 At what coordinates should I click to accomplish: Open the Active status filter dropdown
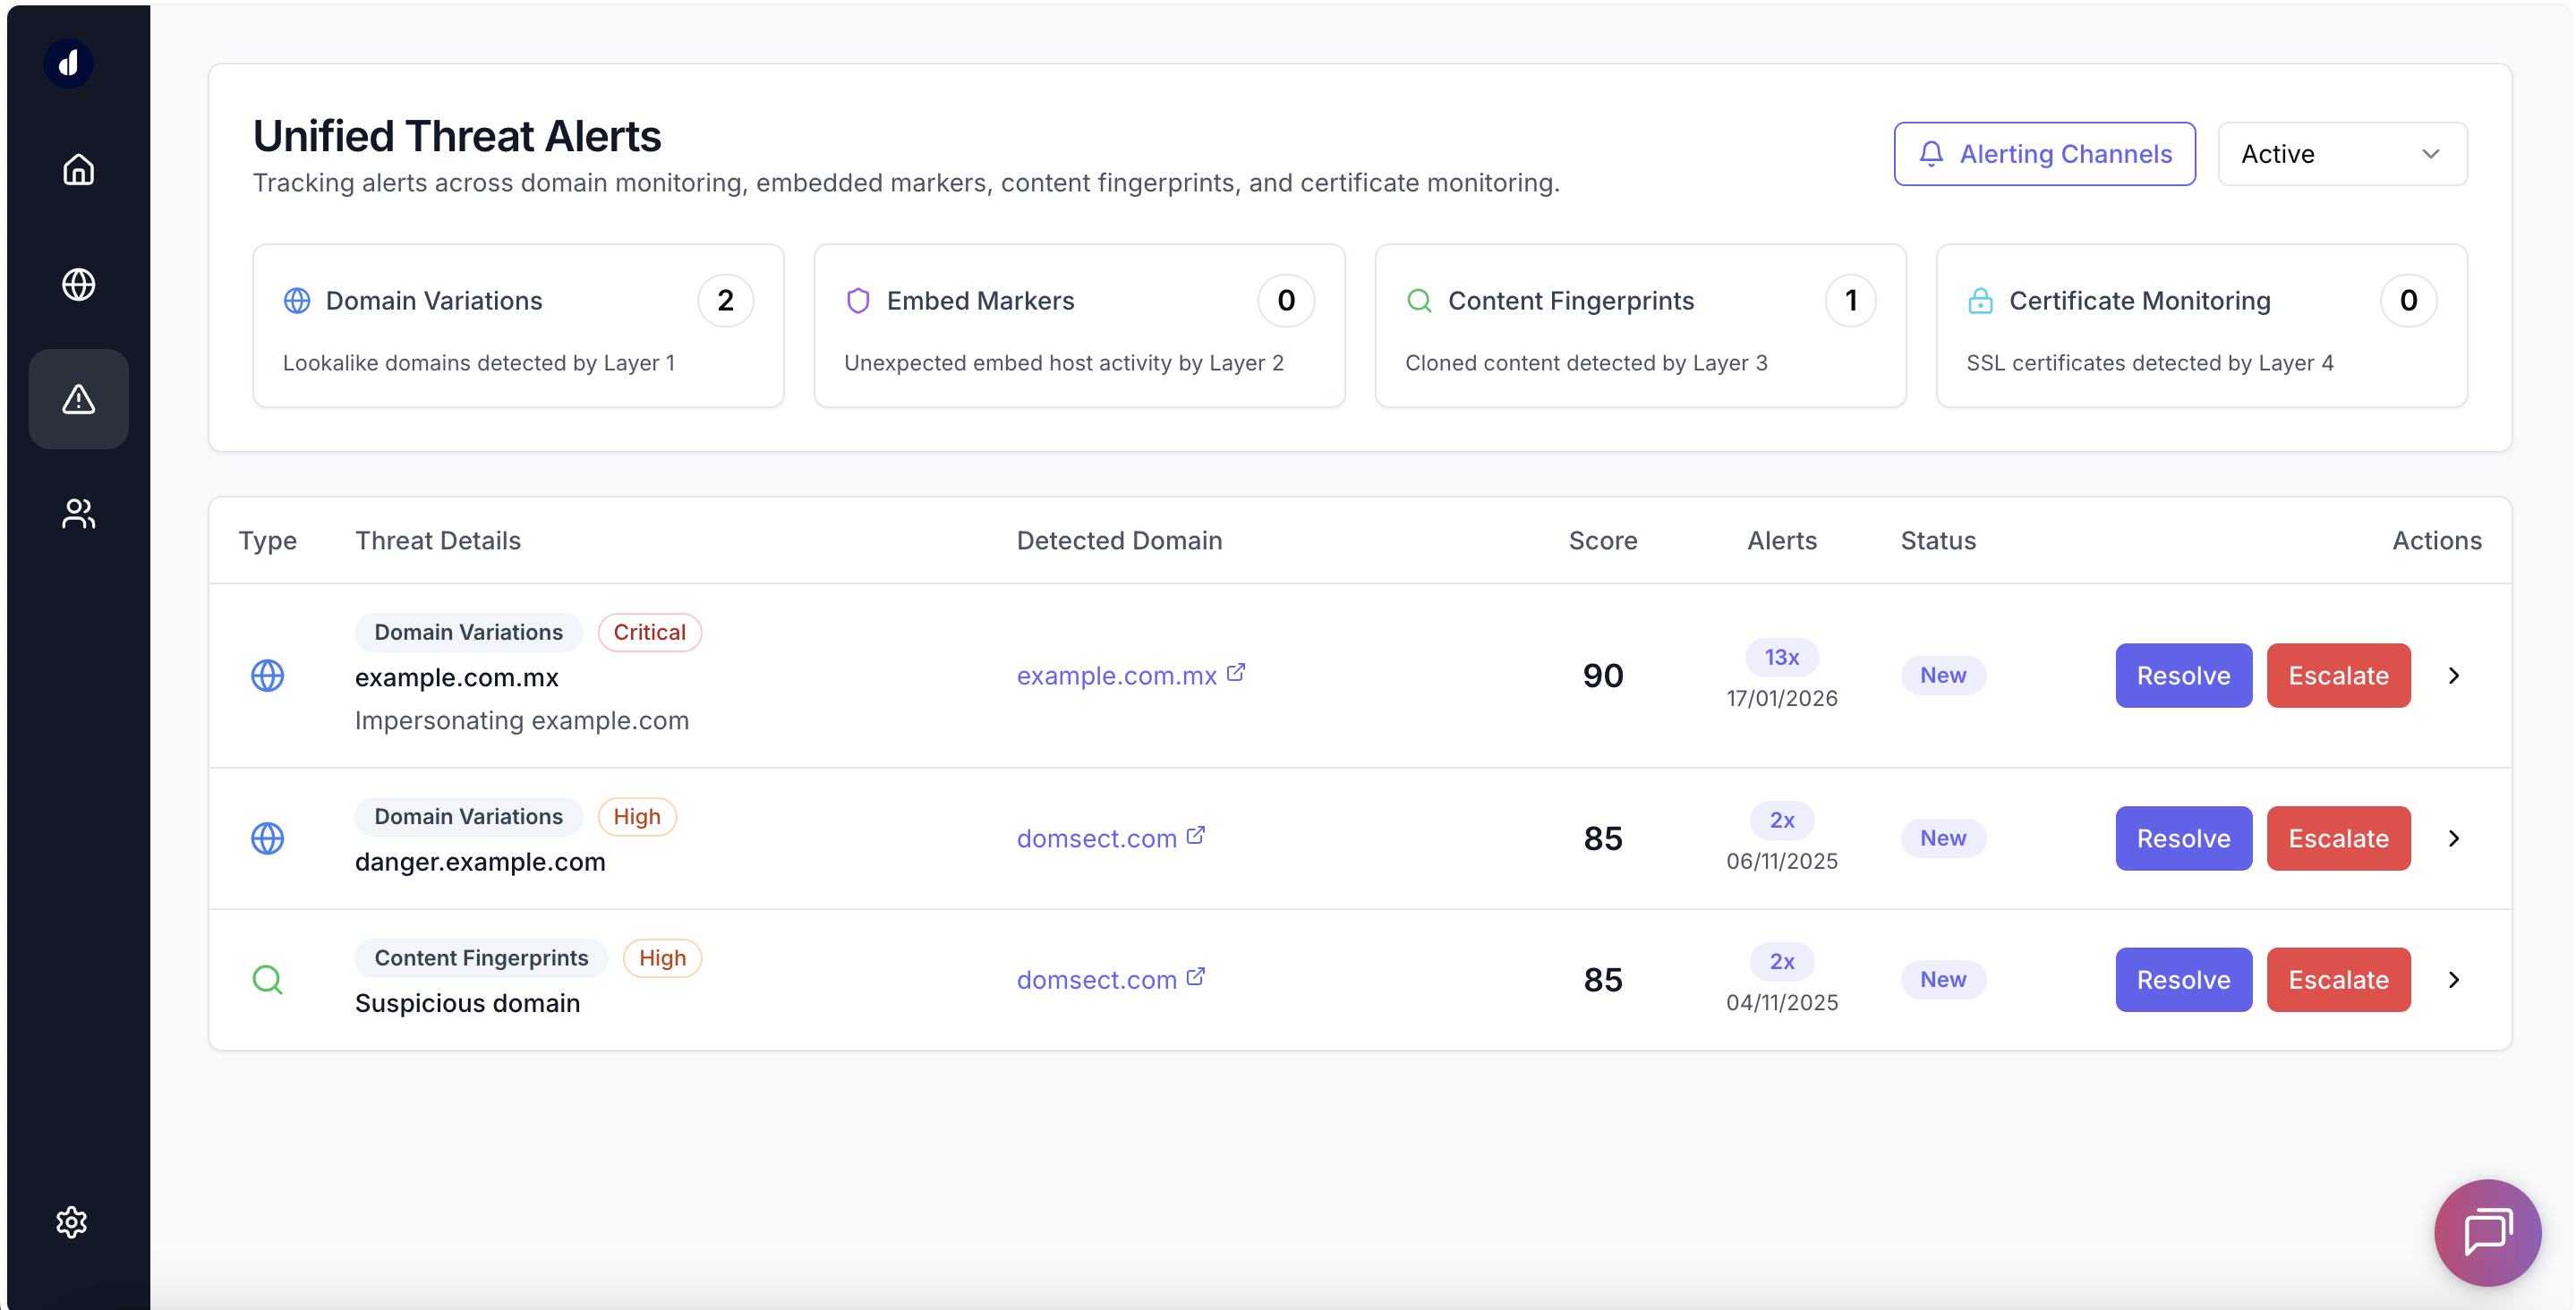click(2342, 153)
